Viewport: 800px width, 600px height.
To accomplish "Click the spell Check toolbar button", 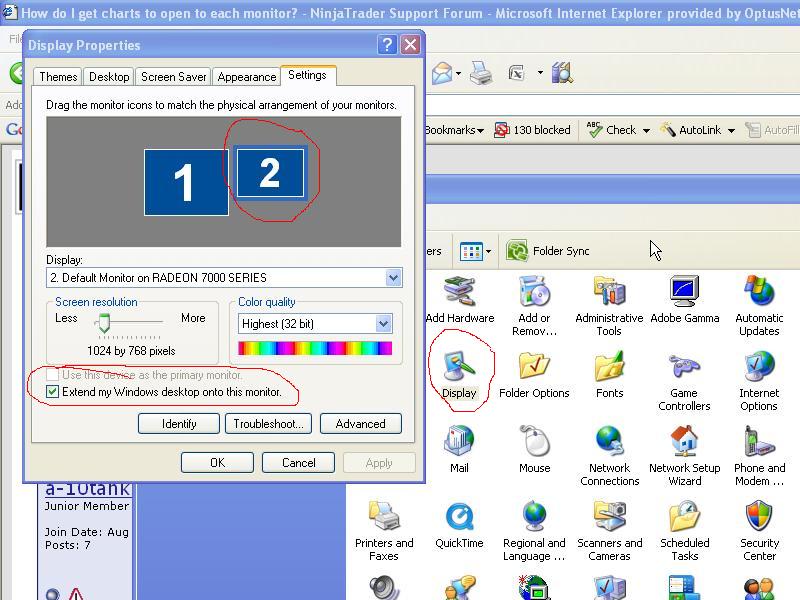I will point(612,130).
